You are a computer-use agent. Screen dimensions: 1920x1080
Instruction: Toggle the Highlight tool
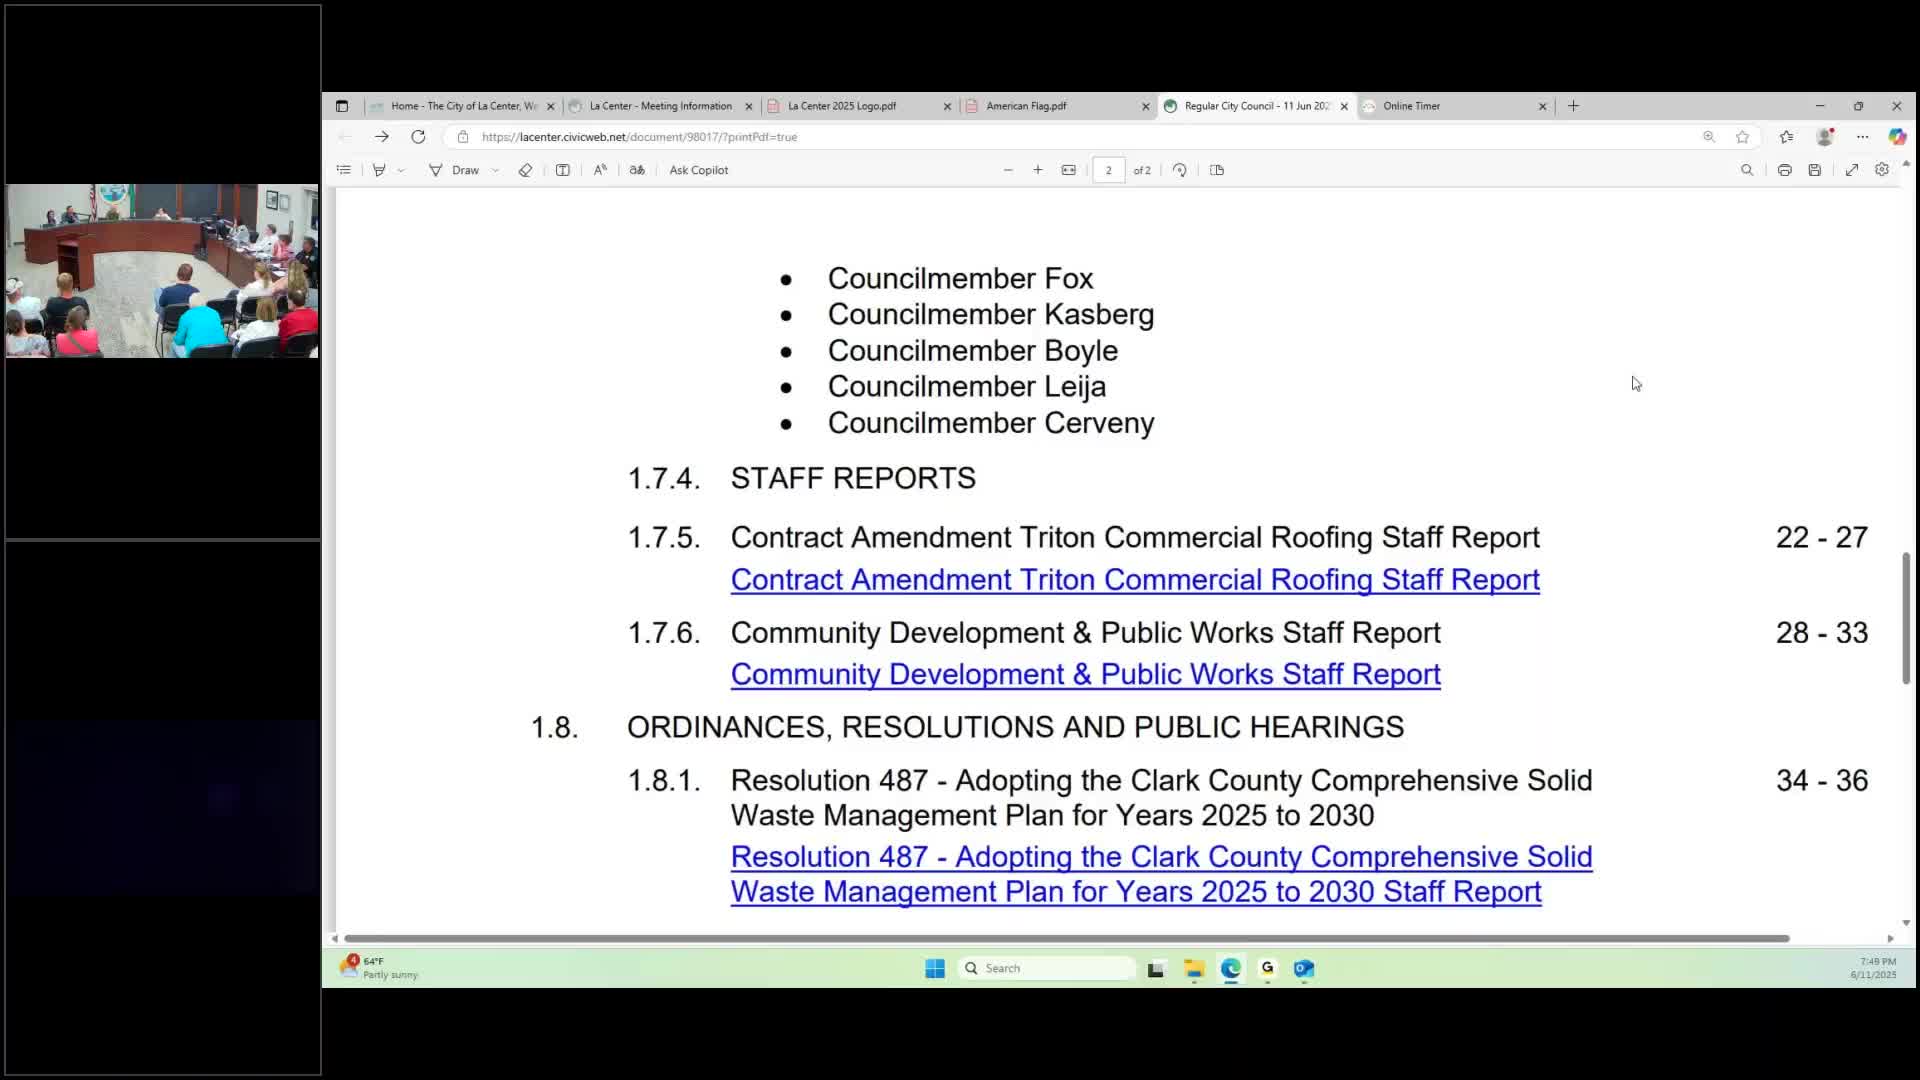pos(379,170)
